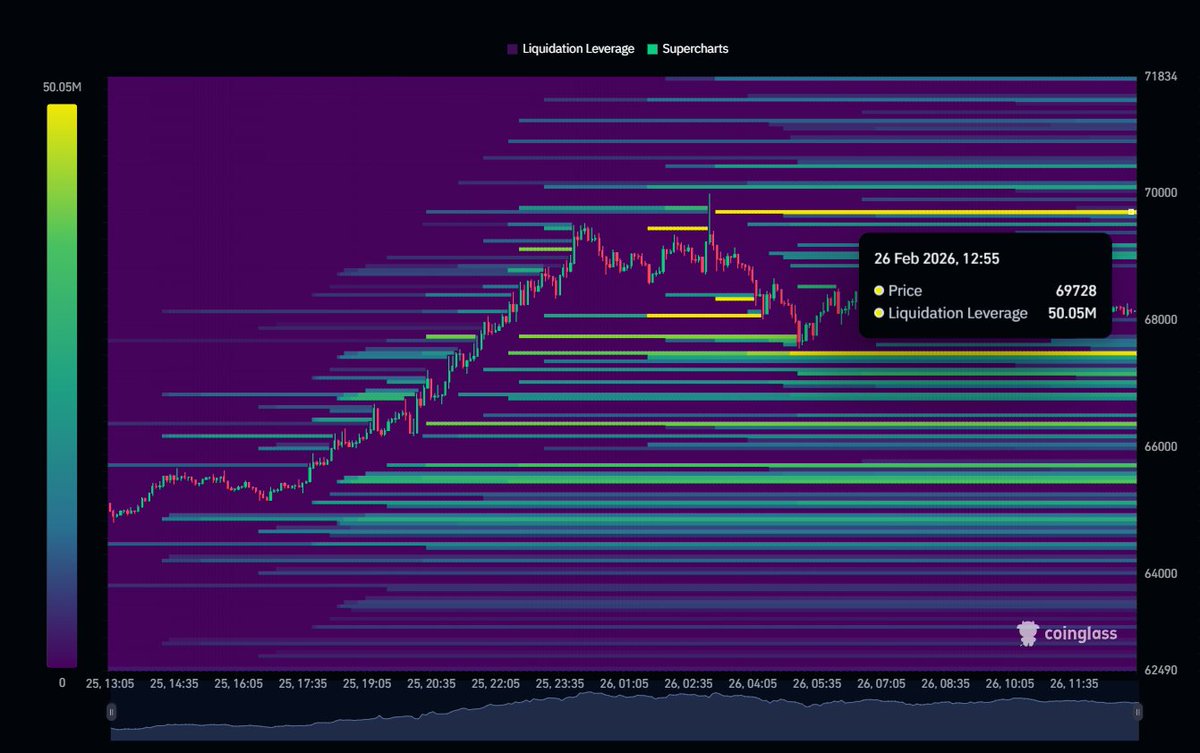The image size is (1200, 753).
Task: Click the 70000 price axis label
Action: [x=1161, y=193]
